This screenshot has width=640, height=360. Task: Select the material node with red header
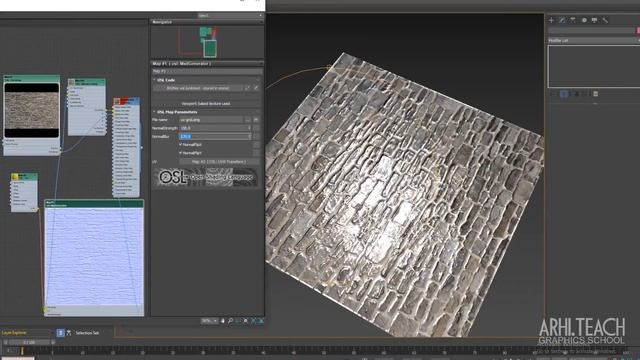coord(126,147)
